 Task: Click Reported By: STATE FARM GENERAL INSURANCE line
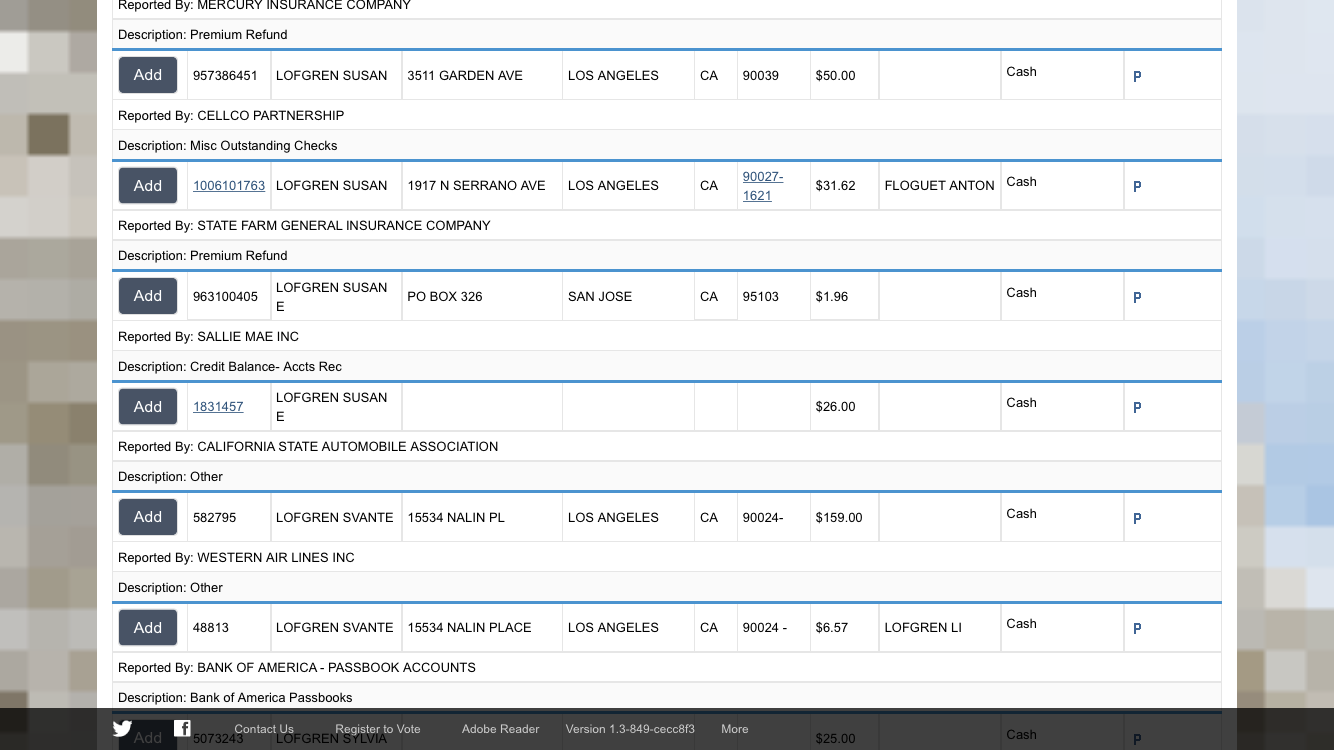[667, 225]
